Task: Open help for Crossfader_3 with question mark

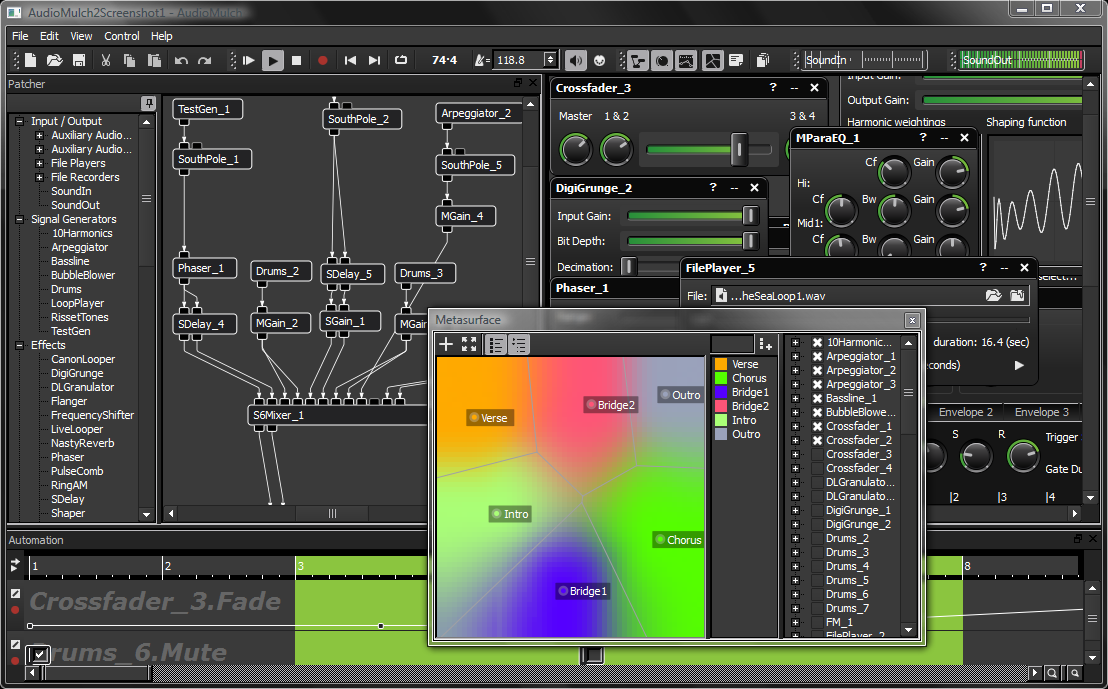Action: [x=773, y=87]
